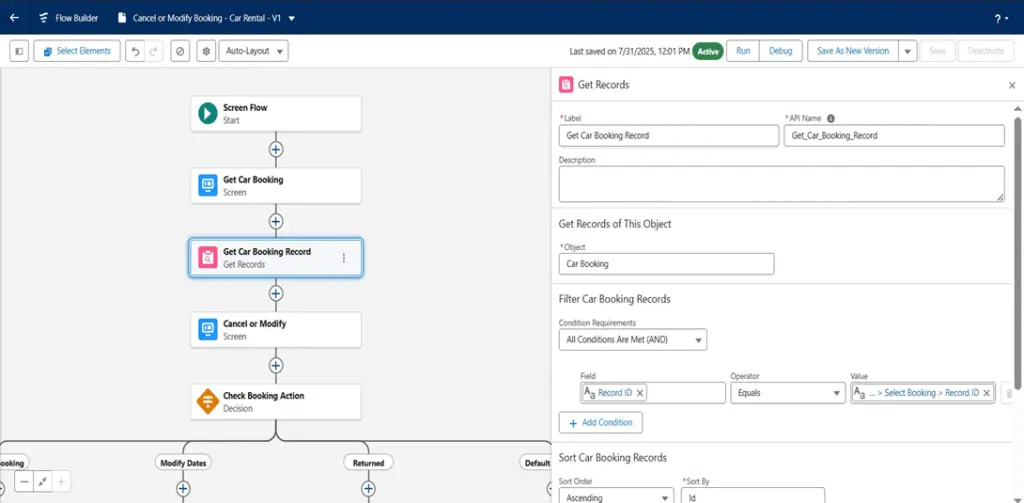
Task: Open the Operator Equals dropdown
Action: point(788,393)
